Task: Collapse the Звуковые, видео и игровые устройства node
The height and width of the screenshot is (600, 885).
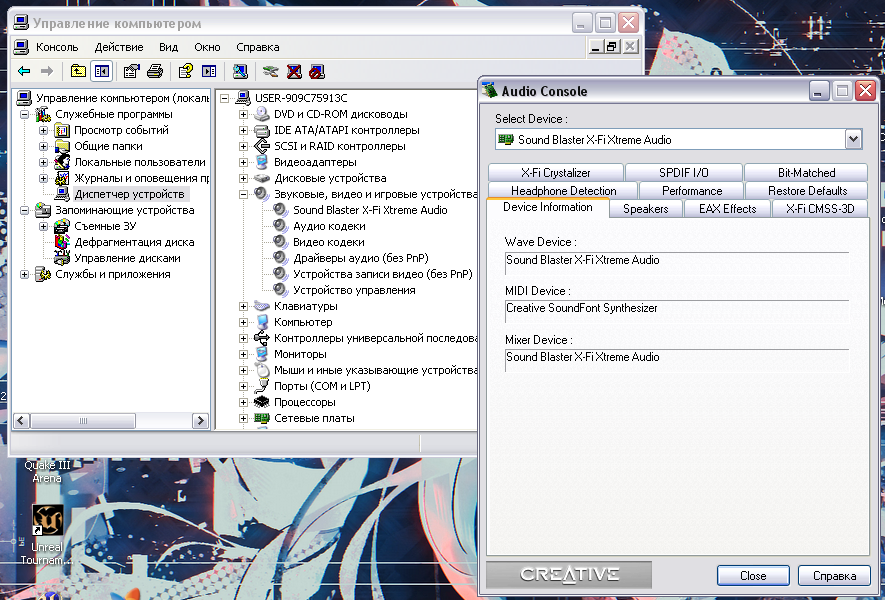Action: pos(243,194)
